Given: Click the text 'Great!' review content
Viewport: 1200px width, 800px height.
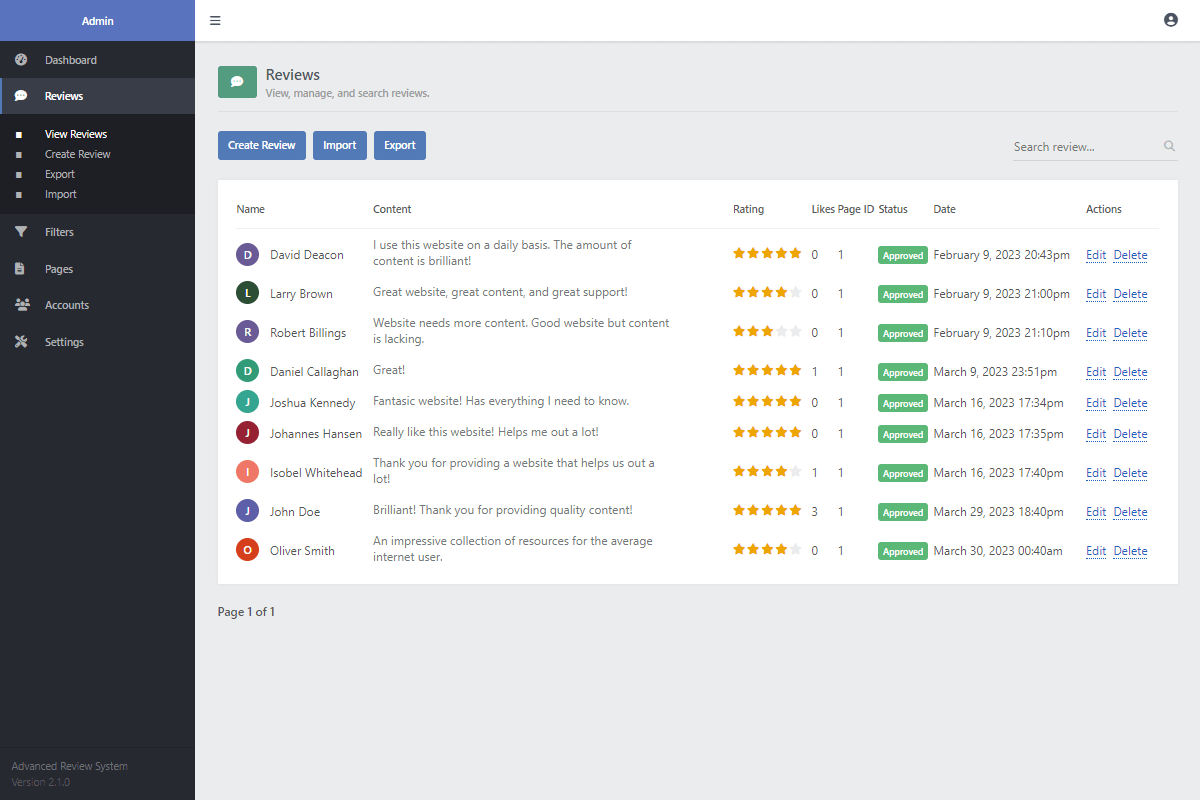Looking at the screenshot, I should 389,370.
